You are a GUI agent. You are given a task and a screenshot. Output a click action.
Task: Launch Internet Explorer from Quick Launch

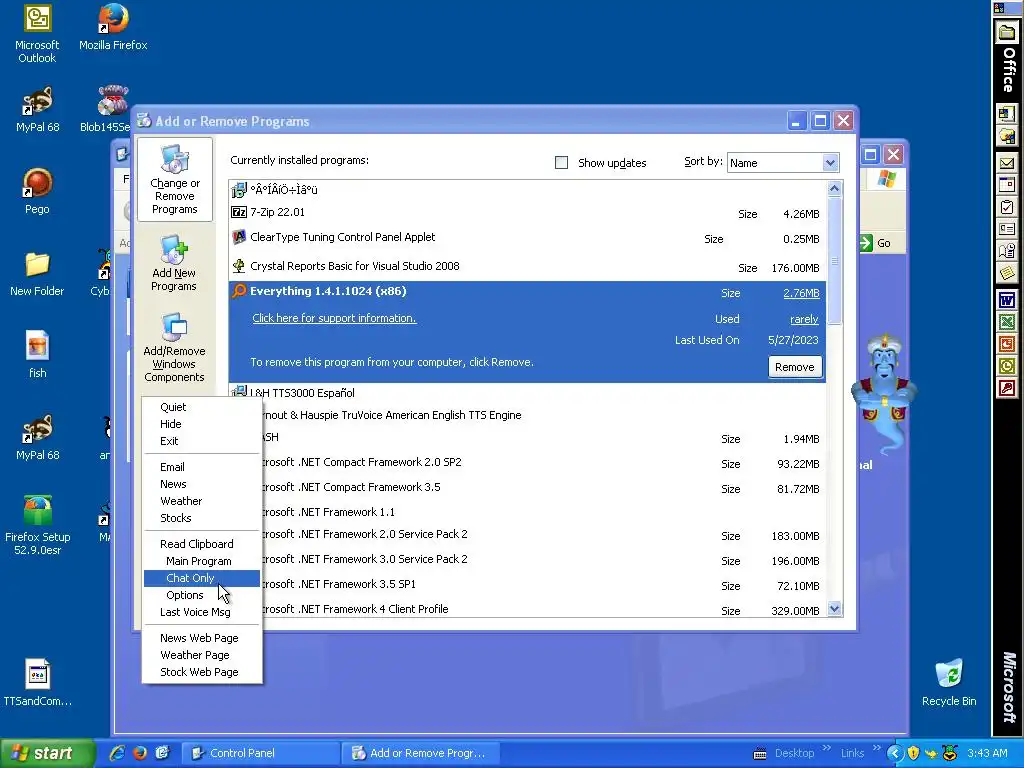[117, 753]
